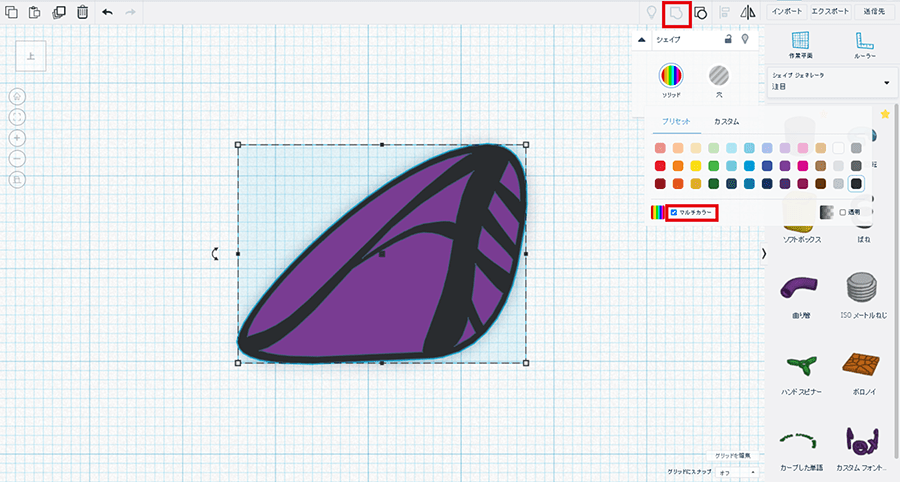
Task: Click the rotation handle beside the wing
Action: click(215, 254)
